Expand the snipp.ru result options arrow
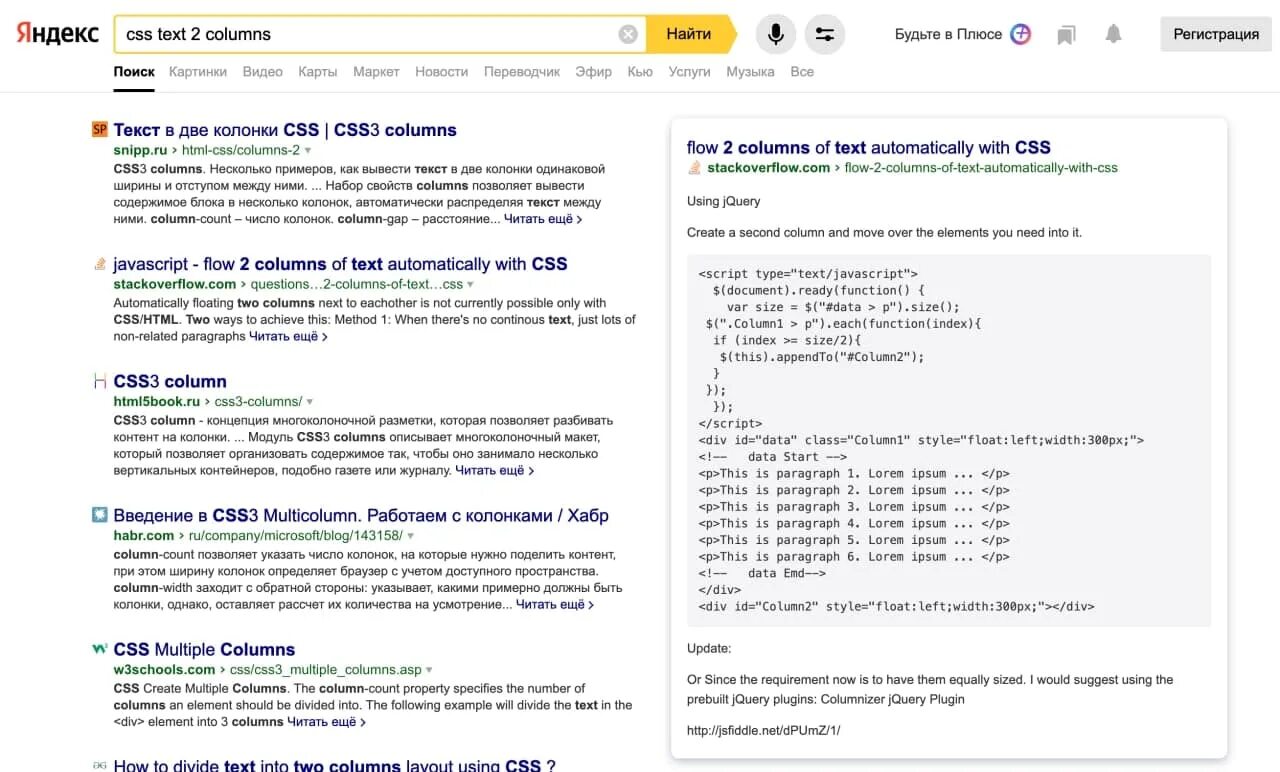Viewport: 1280px width, 772px height. pyautogui.click(x=308, y=151)
